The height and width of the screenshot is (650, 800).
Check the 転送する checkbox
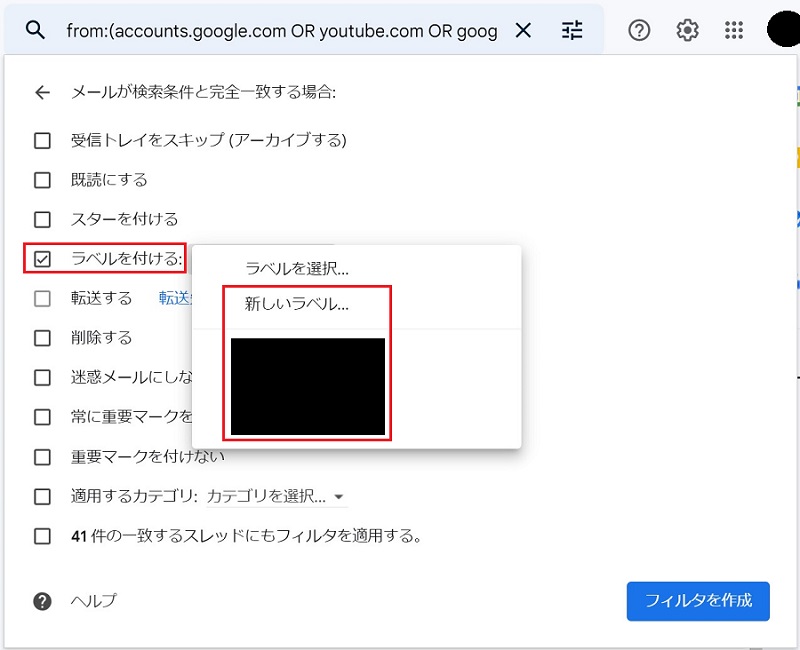pos(42,298)
